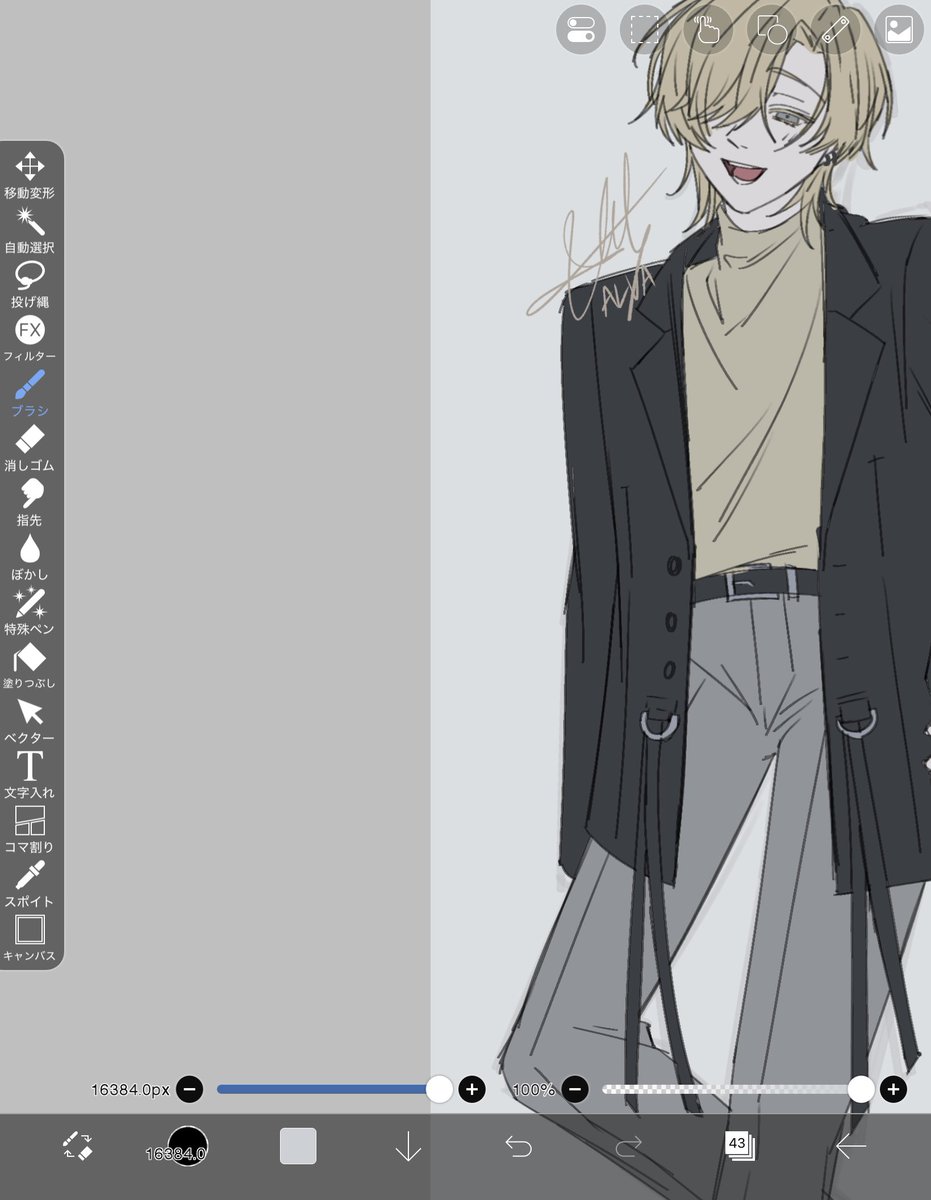
Task: Decrease opacity with the minus button
Action: click(x=575, y=1089)
